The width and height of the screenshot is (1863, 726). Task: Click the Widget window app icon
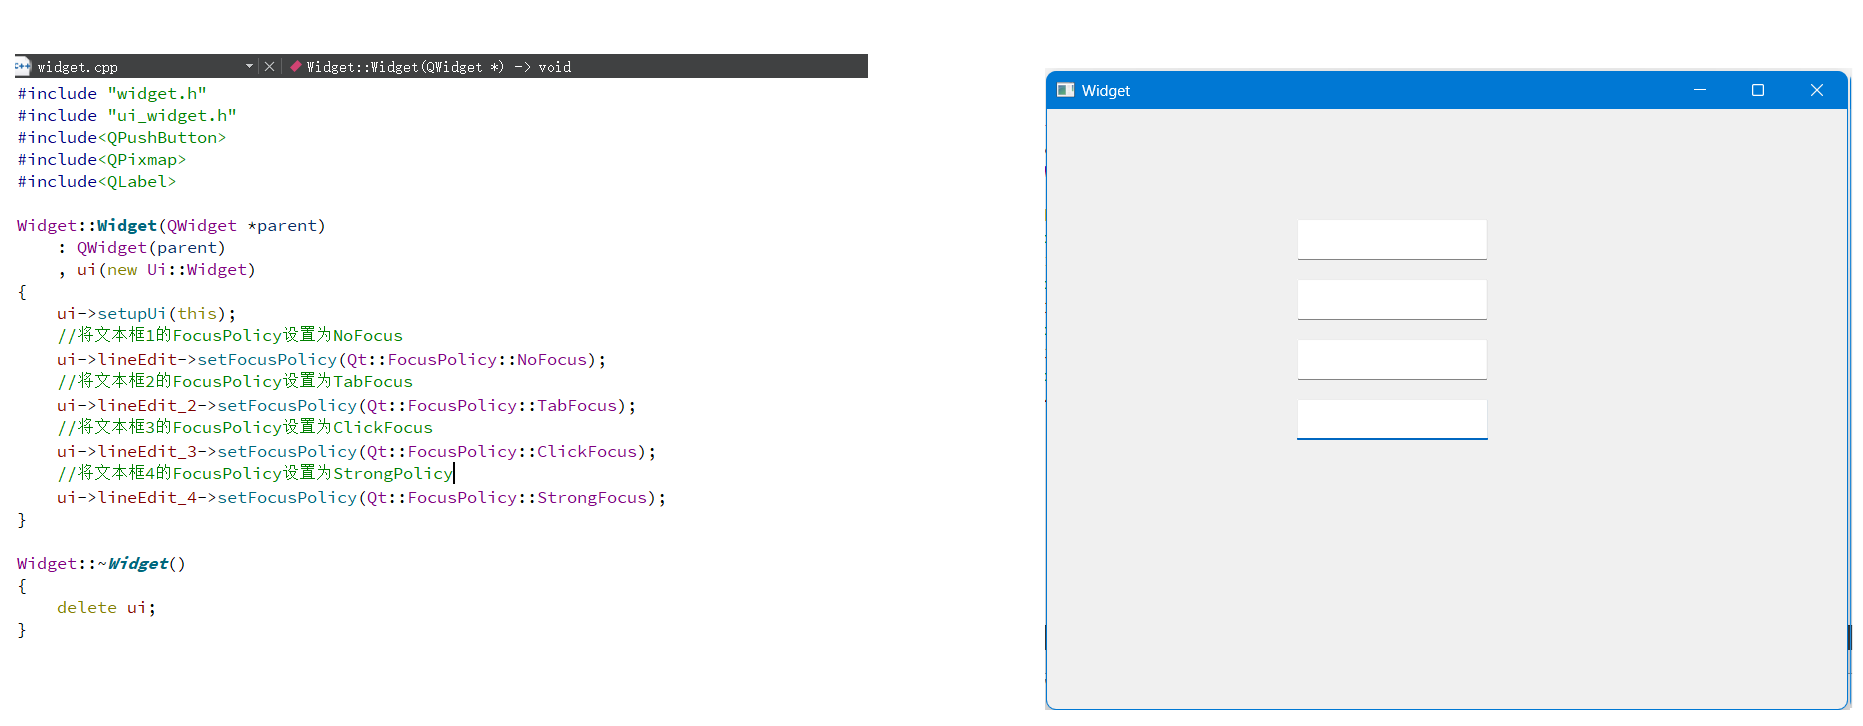tap(1066, 90)
